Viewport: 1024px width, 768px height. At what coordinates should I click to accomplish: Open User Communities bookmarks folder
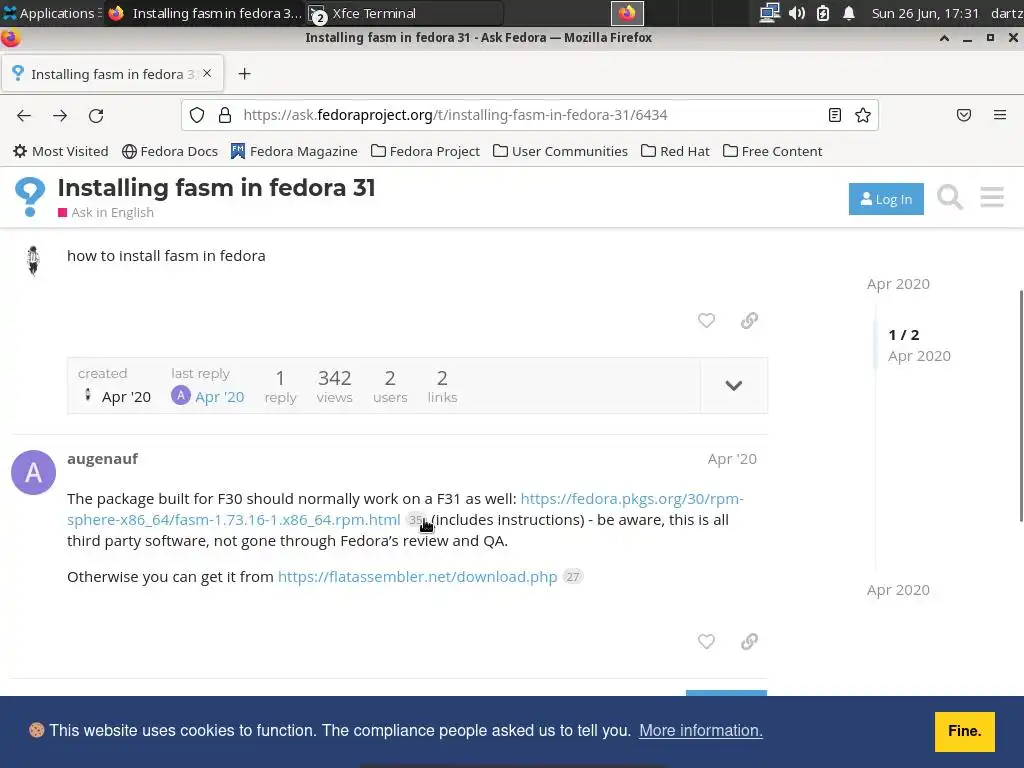pos(560,152)
